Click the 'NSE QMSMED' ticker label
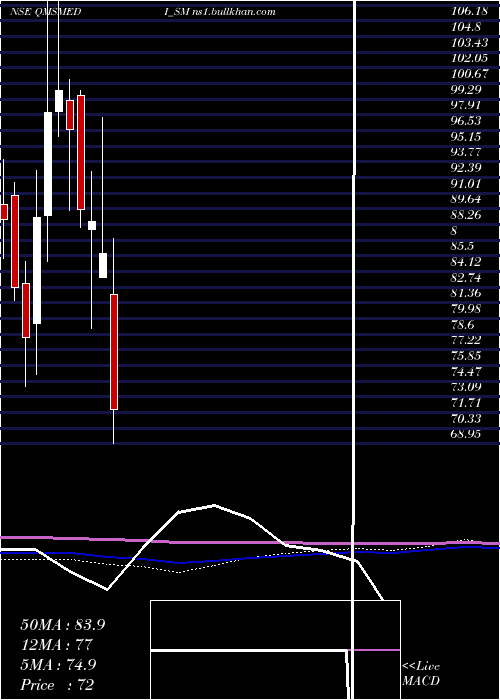The height and width of the screenshot is (700, 500). (45, 12)
